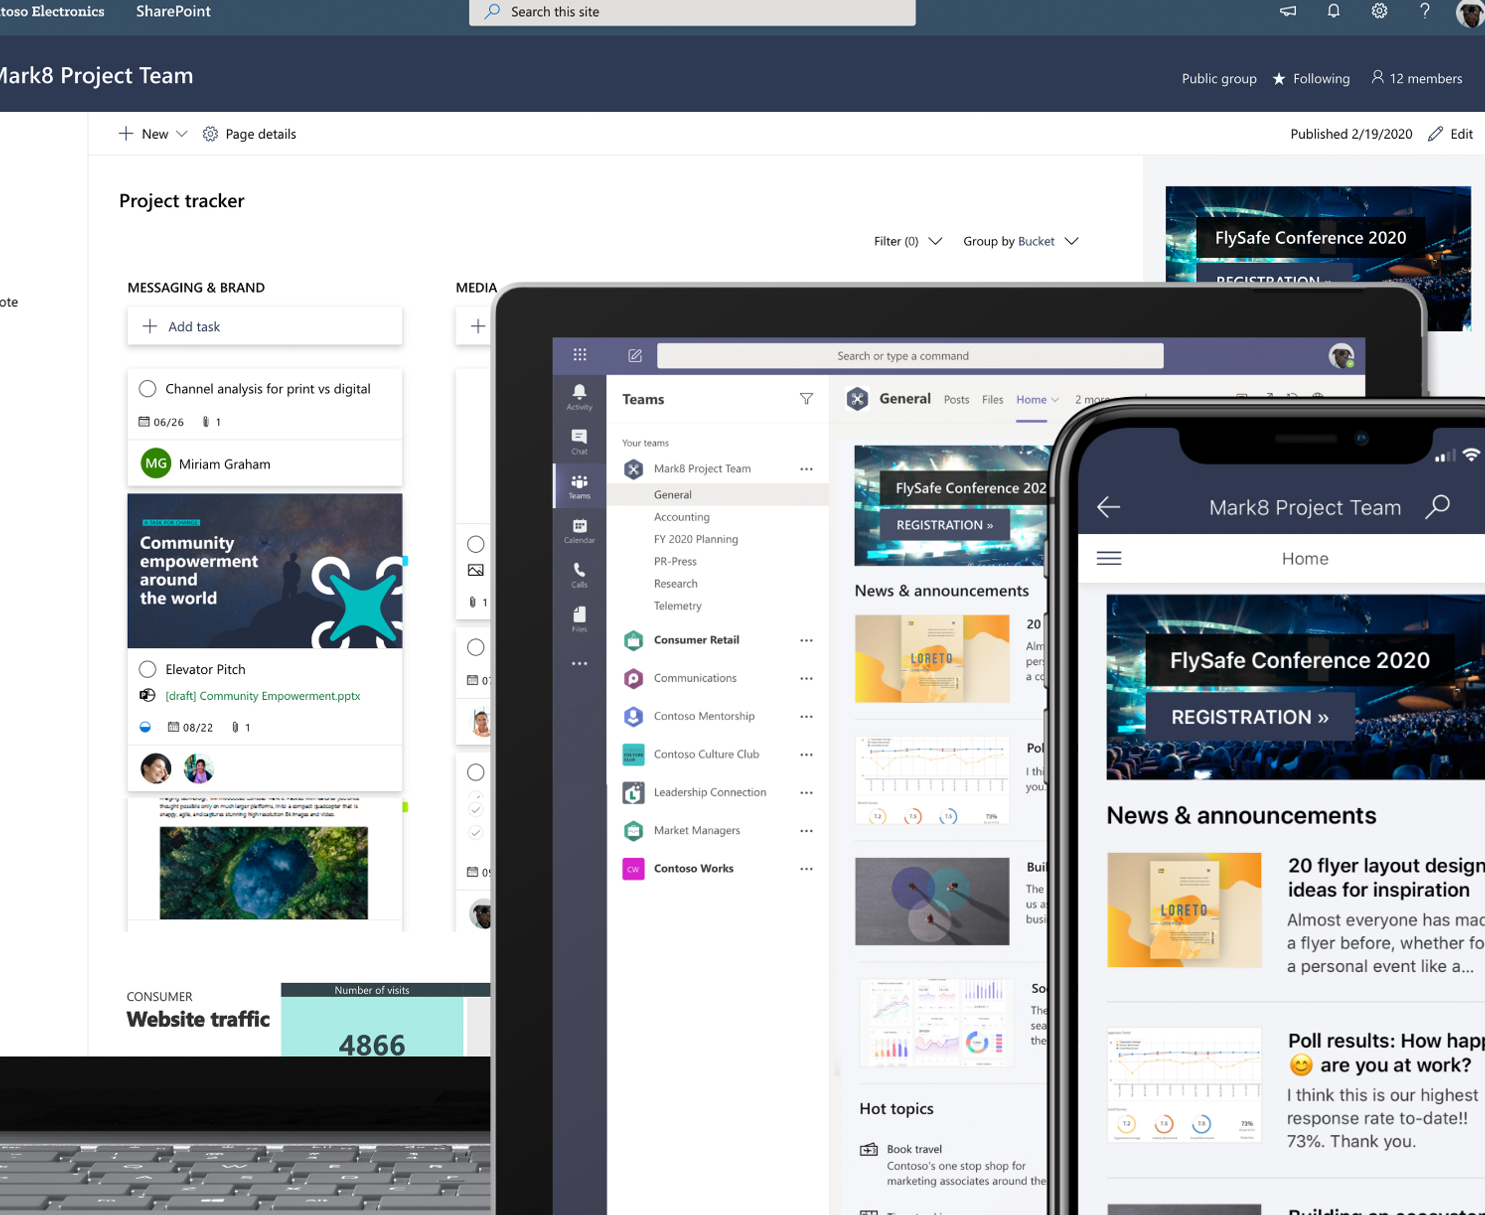The height and width of the screenshot is (1215, 1485).
Task: Open the 20 flyer layout design ideas article on phone
Action: [x=1386, y=878]
